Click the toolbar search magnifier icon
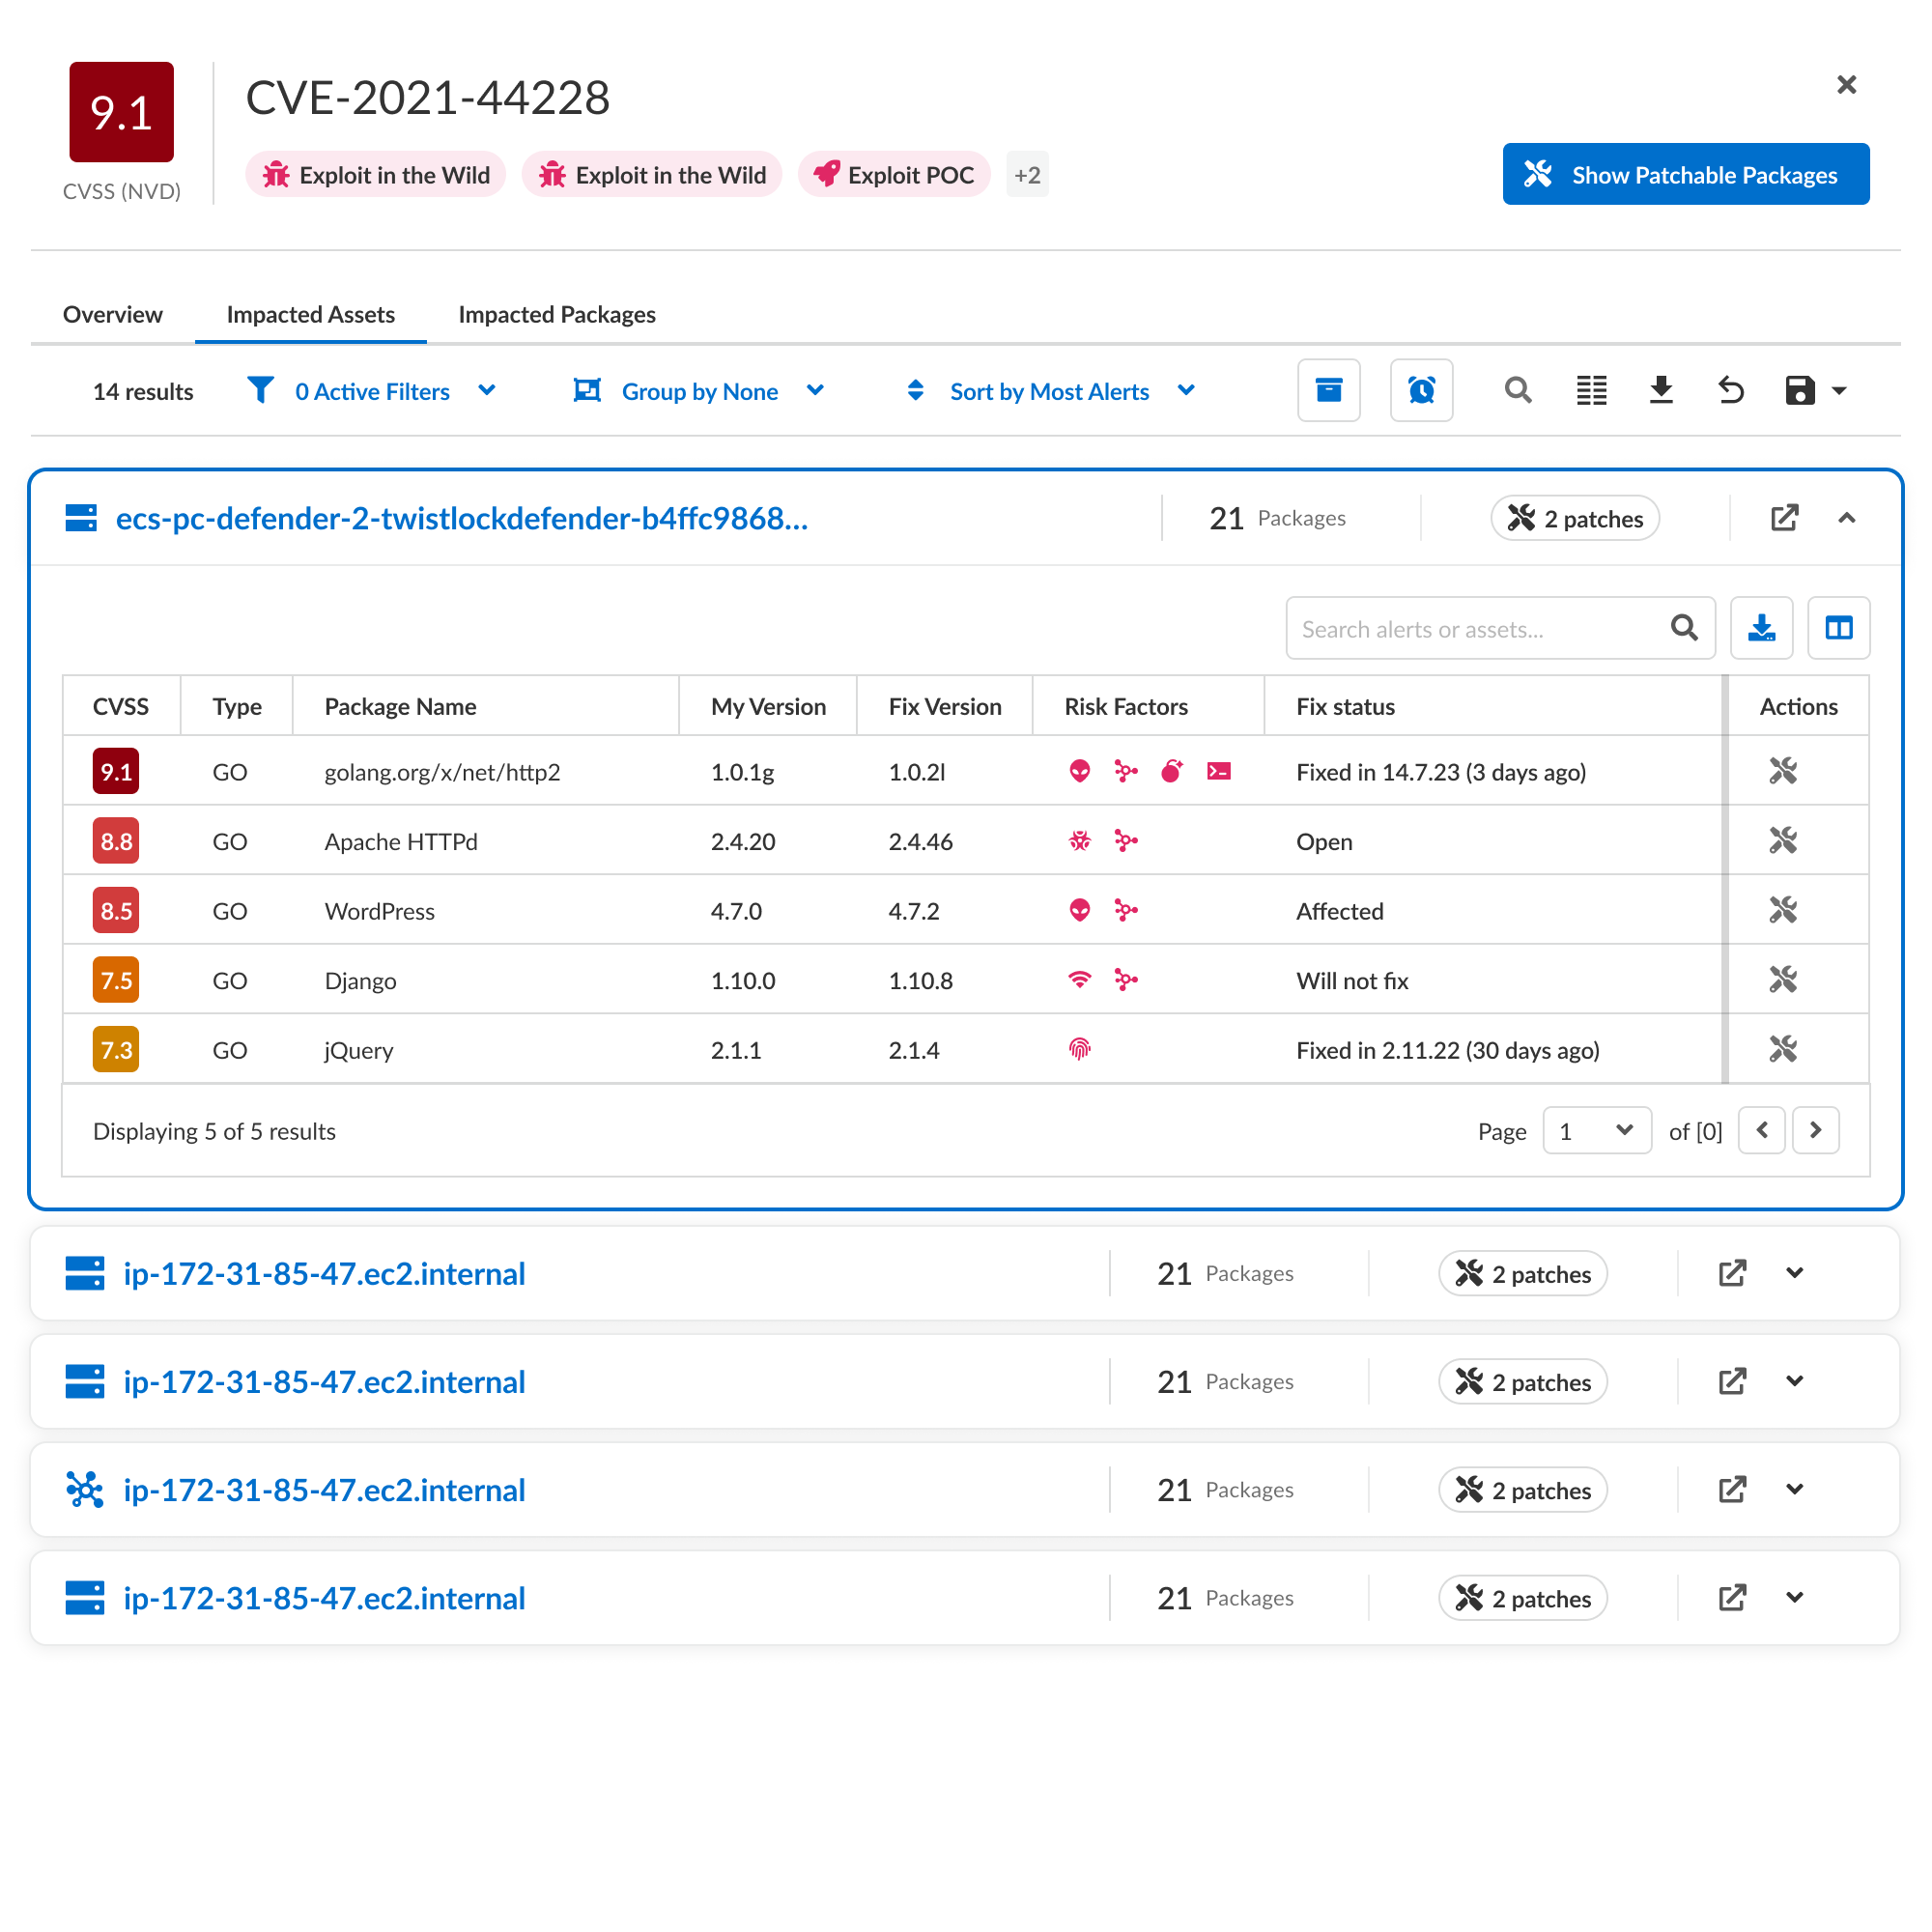1932x1932 pixels. coord(1518,390)
